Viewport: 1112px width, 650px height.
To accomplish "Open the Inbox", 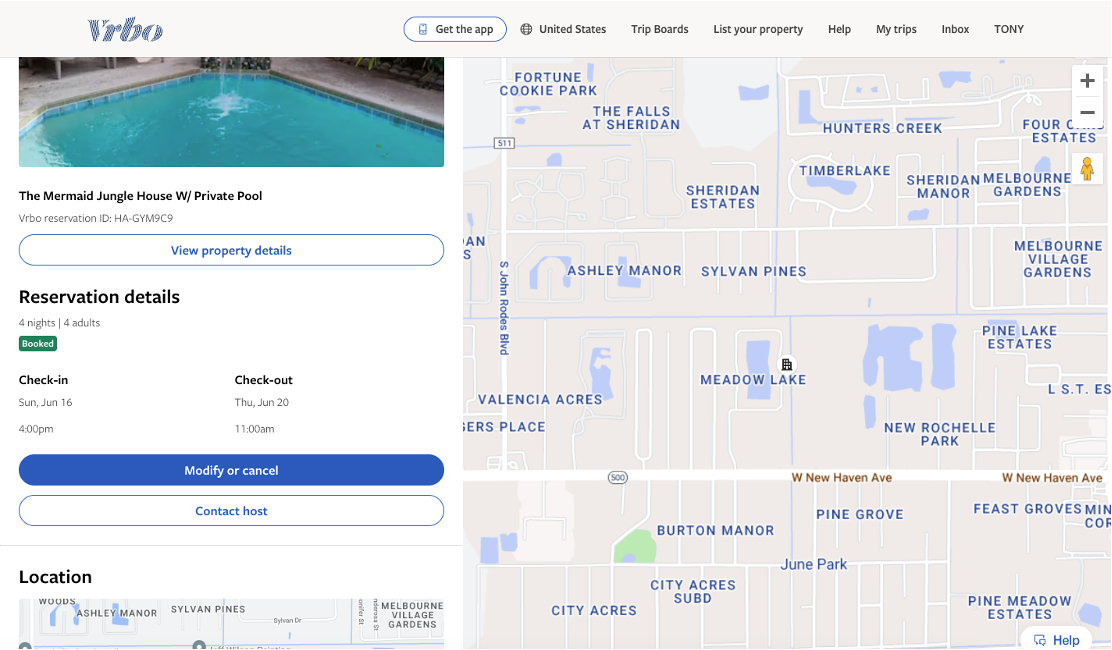I will [x=955, y=29].
